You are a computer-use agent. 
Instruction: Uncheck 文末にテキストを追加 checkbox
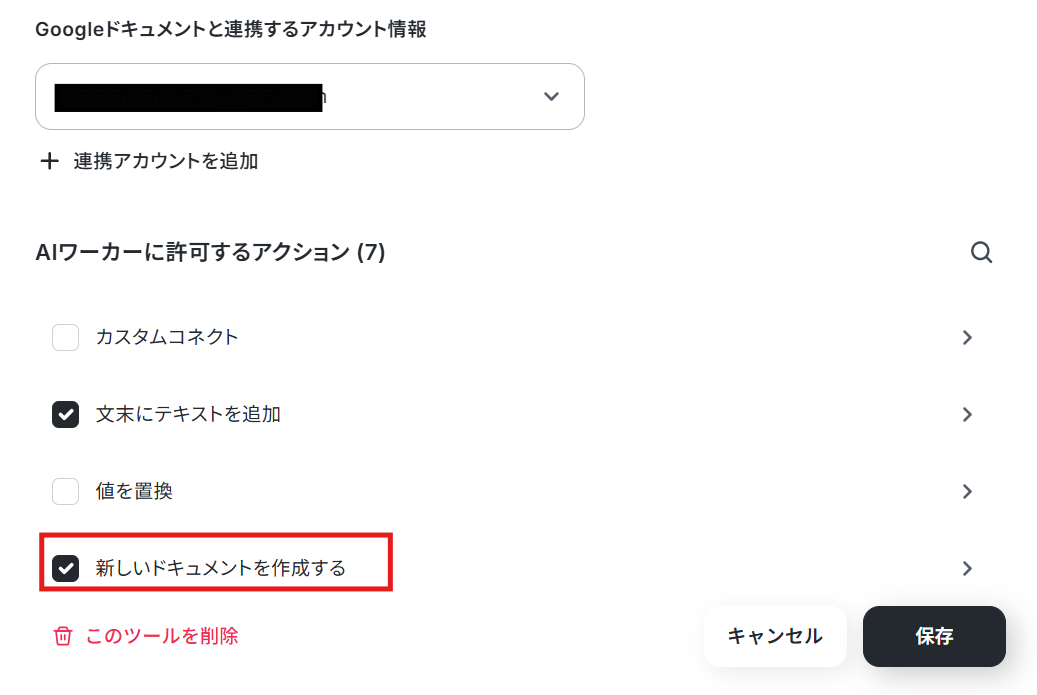(x=65, y=415)
